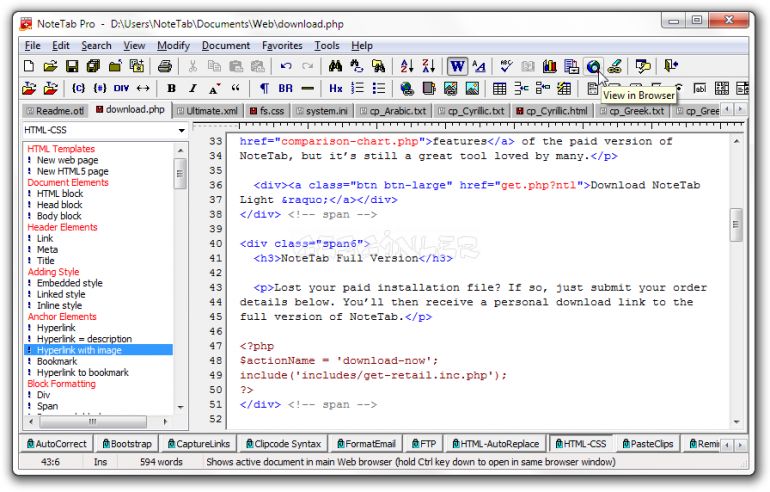Click the Find binoculars icon
The height and width of the screenshot is (492, 770).
tap(336, 67)
